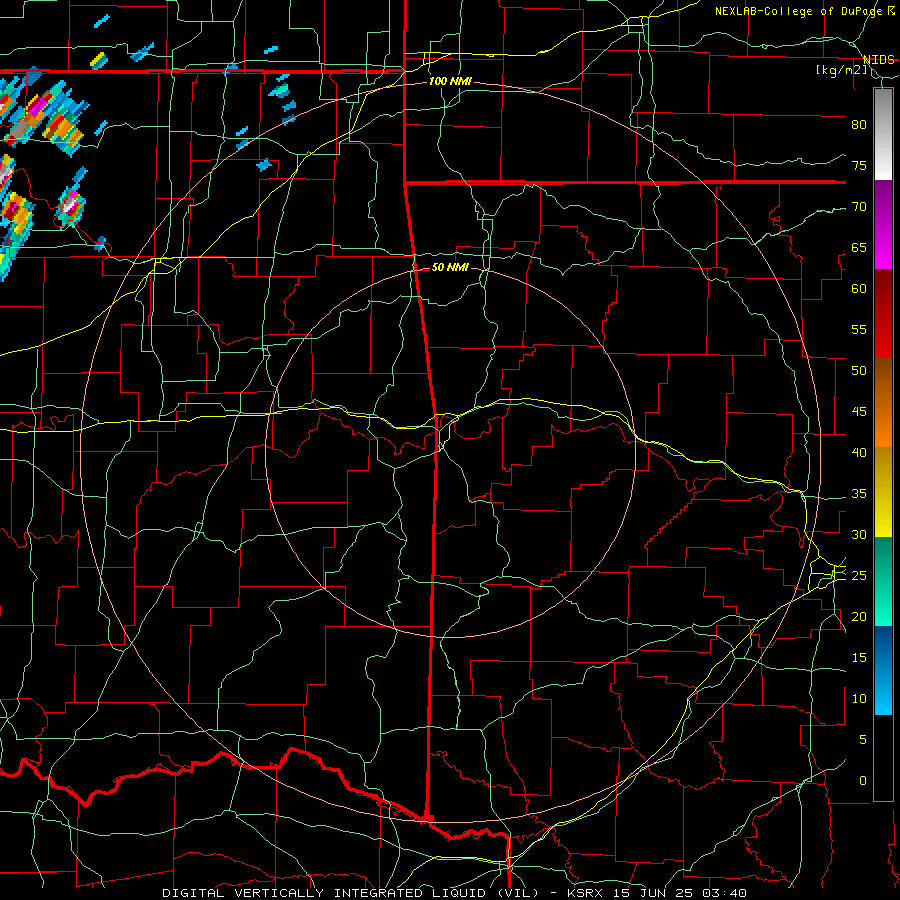Click the 15 JUN 25 03:40 timestamp

click(x=680, y=893)
